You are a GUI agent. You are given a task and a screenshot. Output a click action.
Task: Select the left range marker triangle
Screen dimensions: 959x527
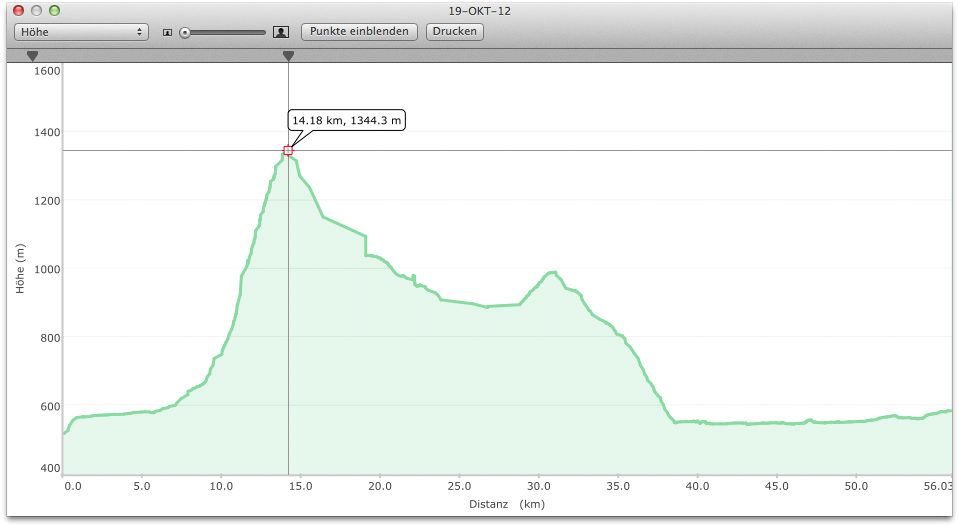[x=32, y=57]
